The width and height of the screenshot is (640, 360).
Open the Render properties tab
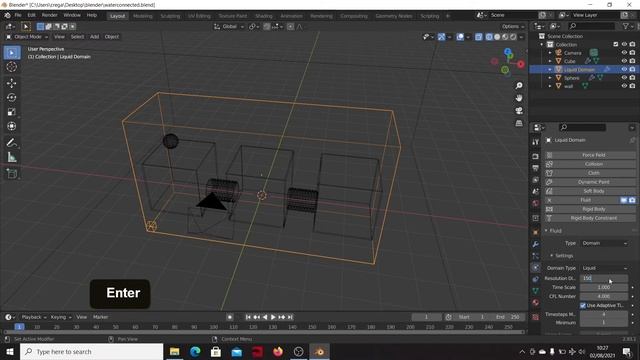point(536,156)
